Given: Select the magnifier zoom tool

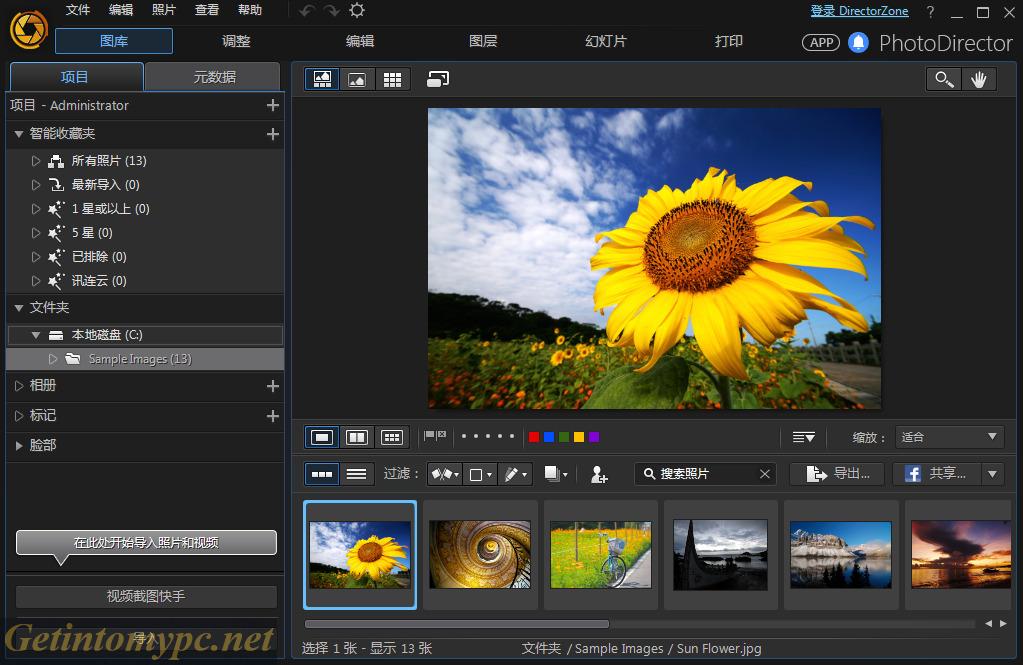Looking at the screenshot, I should [x=943, y=79].
